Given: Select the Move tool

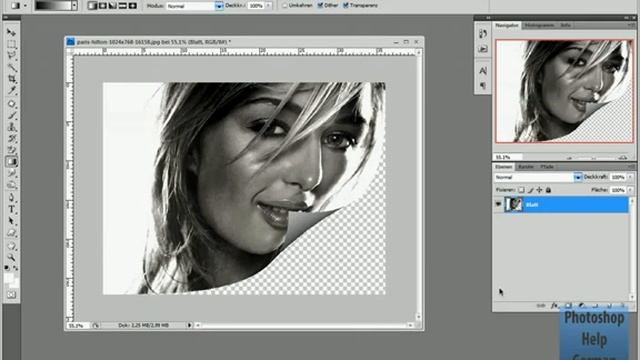Looking at the screenshot, I should (x=11, y=32).
